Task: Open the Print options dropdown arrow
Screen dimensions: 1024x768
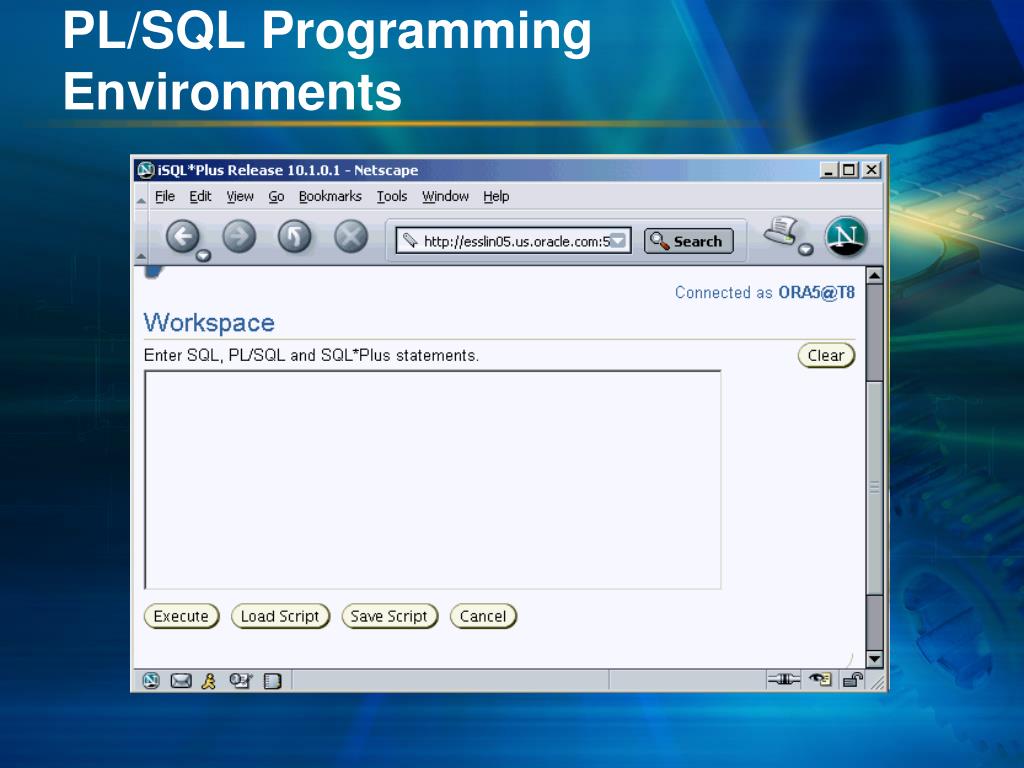Action: tap(807, 249)
